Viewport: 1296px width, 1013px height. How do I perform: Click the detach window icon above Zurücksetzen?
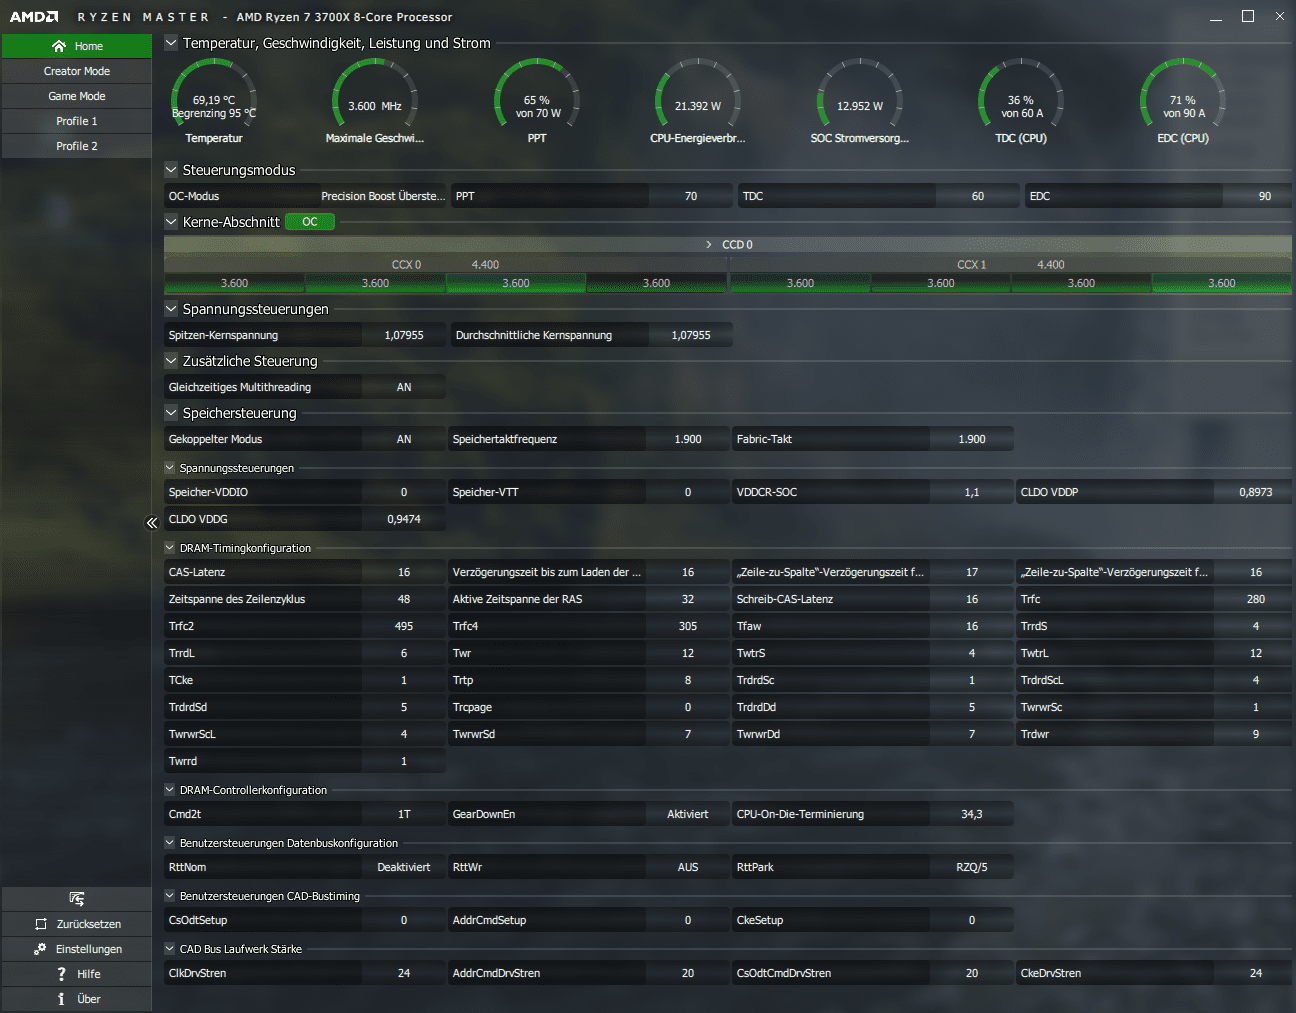77,899
